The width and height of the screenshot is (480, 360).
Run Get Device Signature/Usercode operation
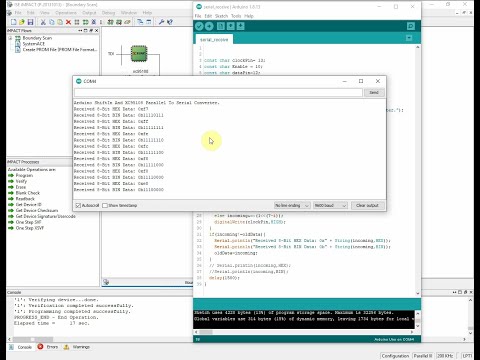pyautogui.click(x=46, y=216)
